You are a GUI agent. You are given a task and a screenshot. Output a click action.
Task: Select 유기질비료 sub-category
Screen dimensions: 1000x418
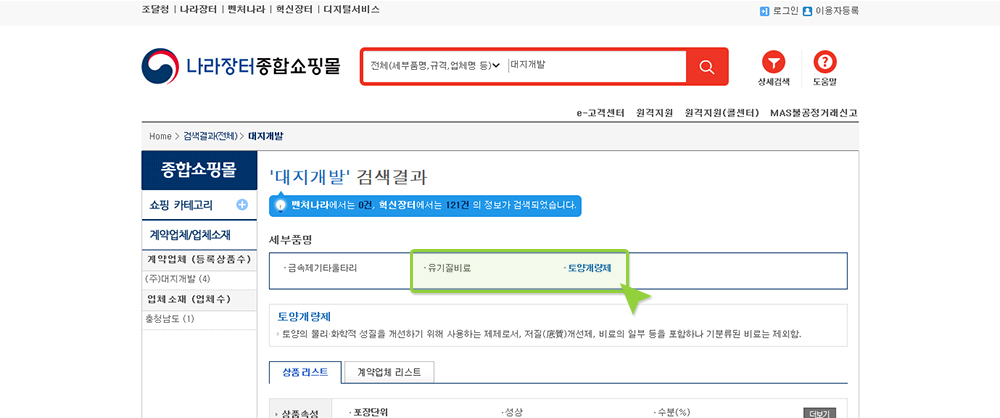pyautogui.click(x=447, y=268)
